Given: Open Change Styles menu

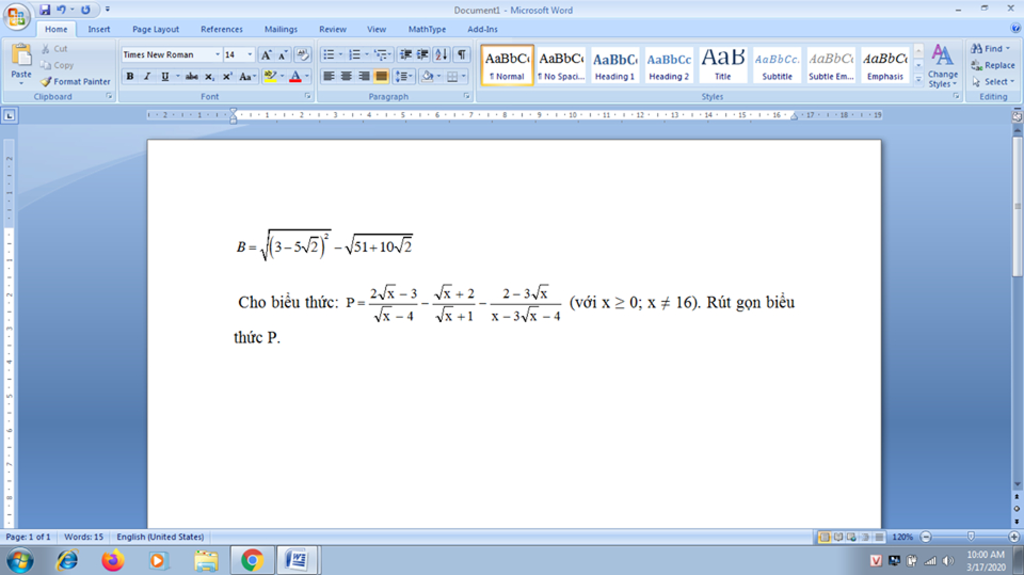Looking at the screenshot, I should coord(942,66).
